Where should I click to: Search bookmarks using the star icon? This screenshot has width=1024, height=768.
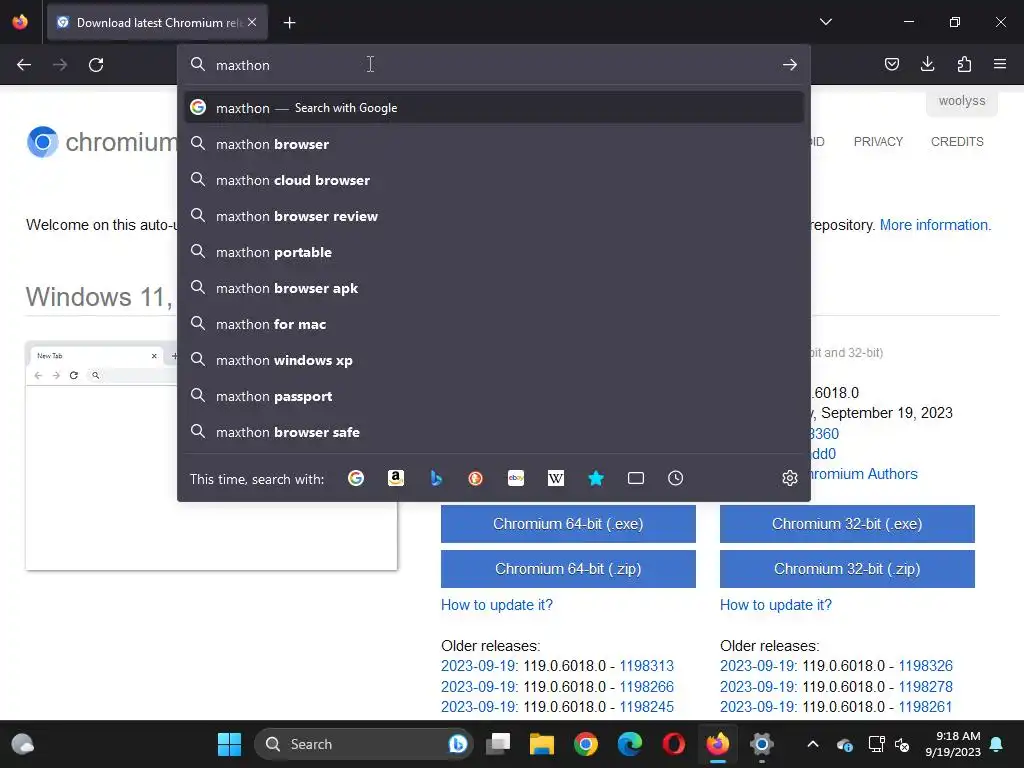pyautogui.click(x=596, y=479)
